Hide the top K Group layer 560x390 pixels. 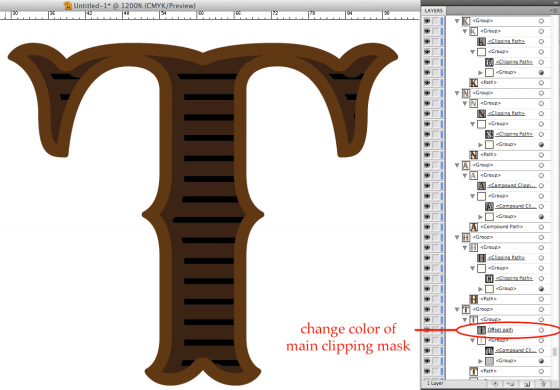[x=427, y=21]
